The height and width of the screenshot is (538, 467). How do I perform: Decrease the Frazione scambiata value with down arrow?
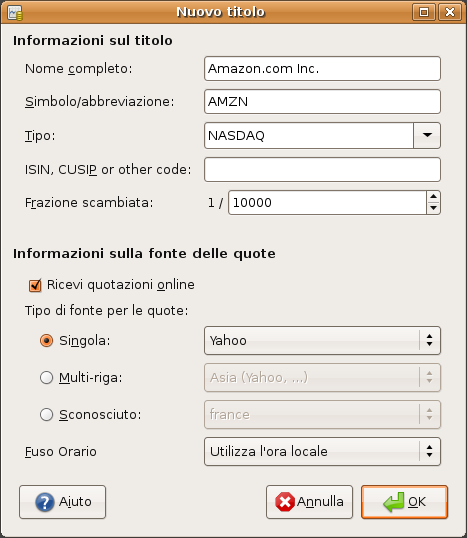click(433, 208)
